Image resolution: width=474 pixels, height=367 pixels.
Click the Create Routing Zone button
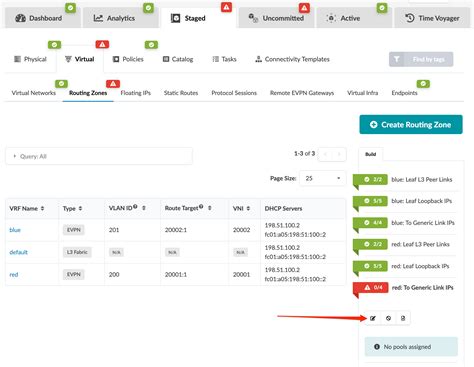(x=411, y=125)
